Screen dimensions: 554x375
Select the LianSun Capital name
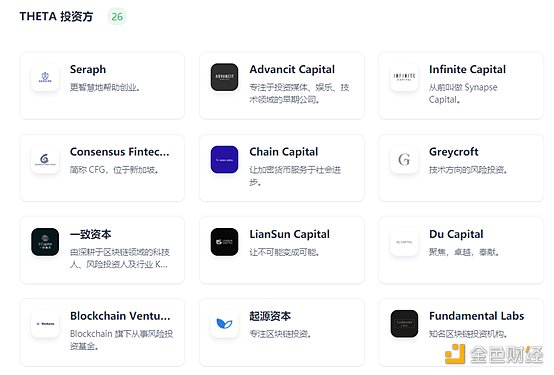coord(290,234)
